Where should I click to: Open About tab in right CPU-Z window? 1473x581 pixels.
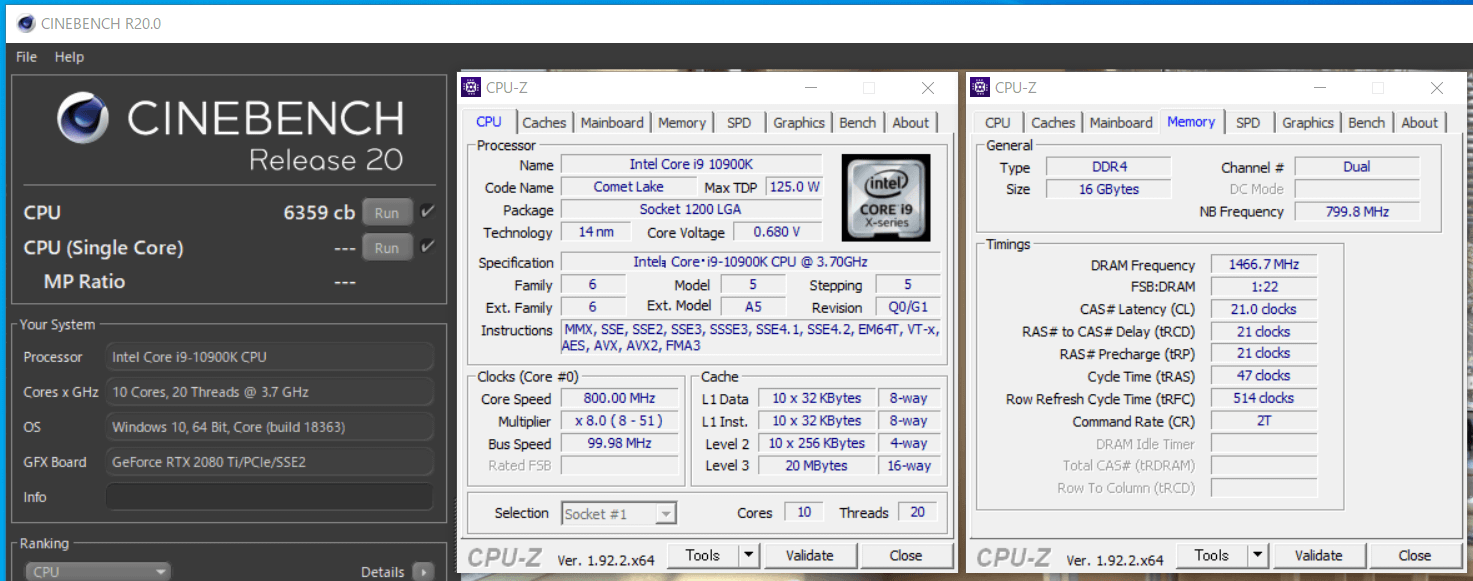click(x=1420, y=123)
